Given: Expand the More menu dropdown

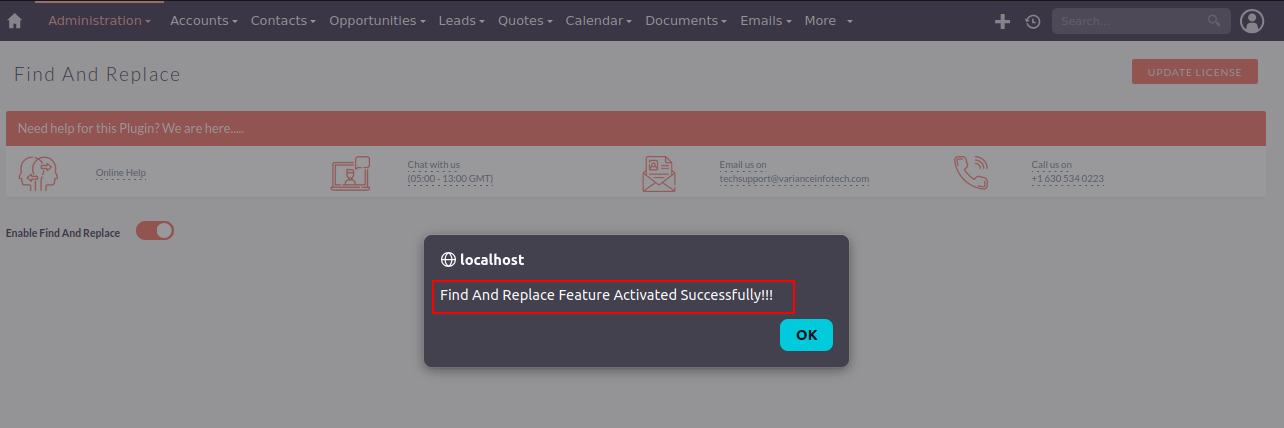Looking at the screenshot, I should coord(828,21).
